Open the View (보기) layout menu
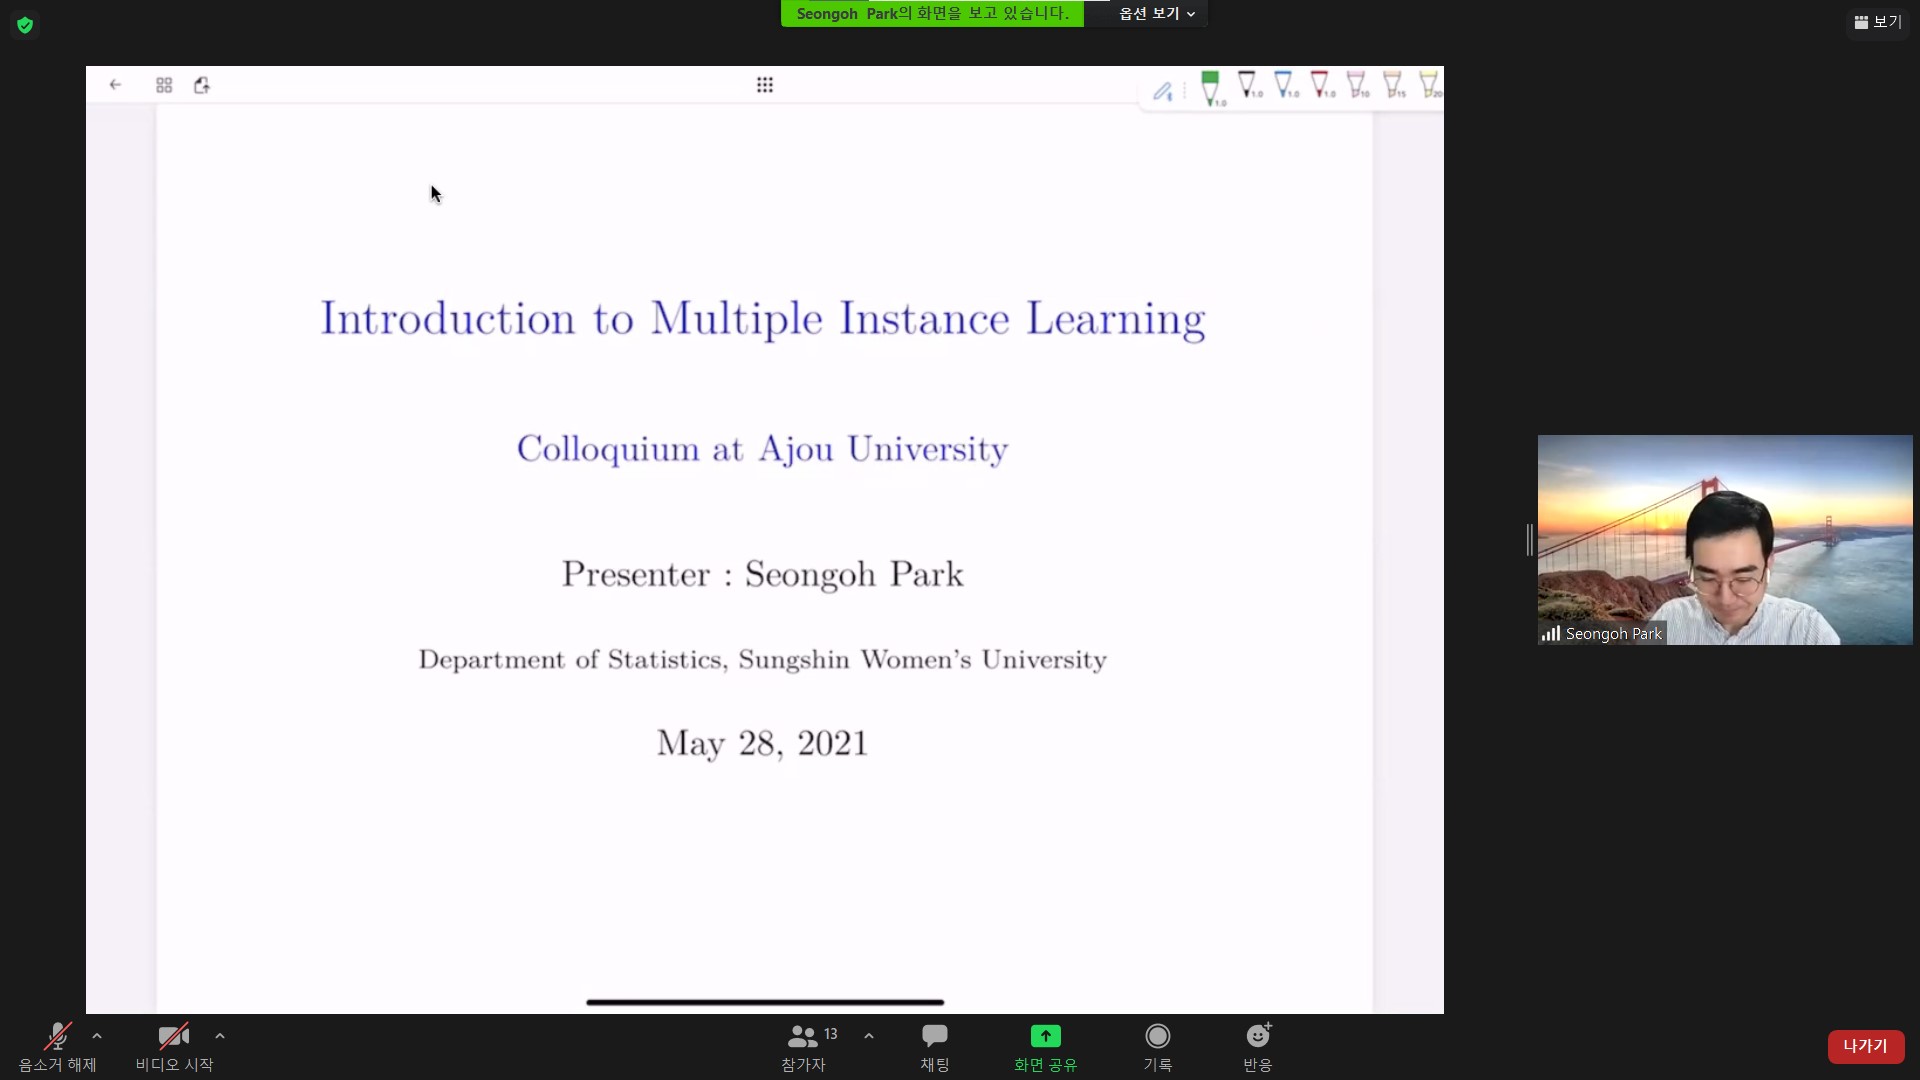This screenshot has height=1080, width=1920. point(1878,22)
